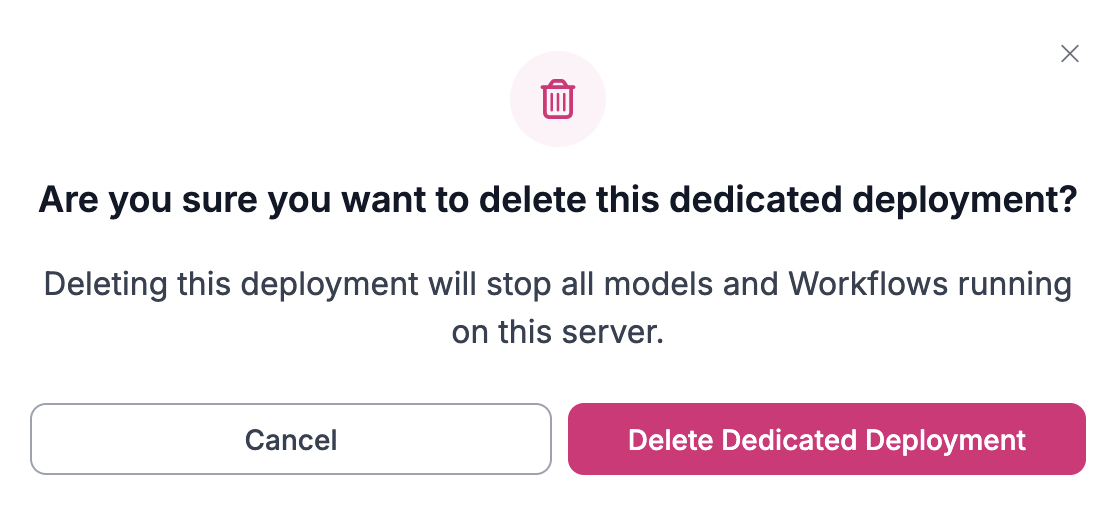The image size is (1114, 512).
Task: Close the dialog with the X icon
Action: click(1069, 54)
